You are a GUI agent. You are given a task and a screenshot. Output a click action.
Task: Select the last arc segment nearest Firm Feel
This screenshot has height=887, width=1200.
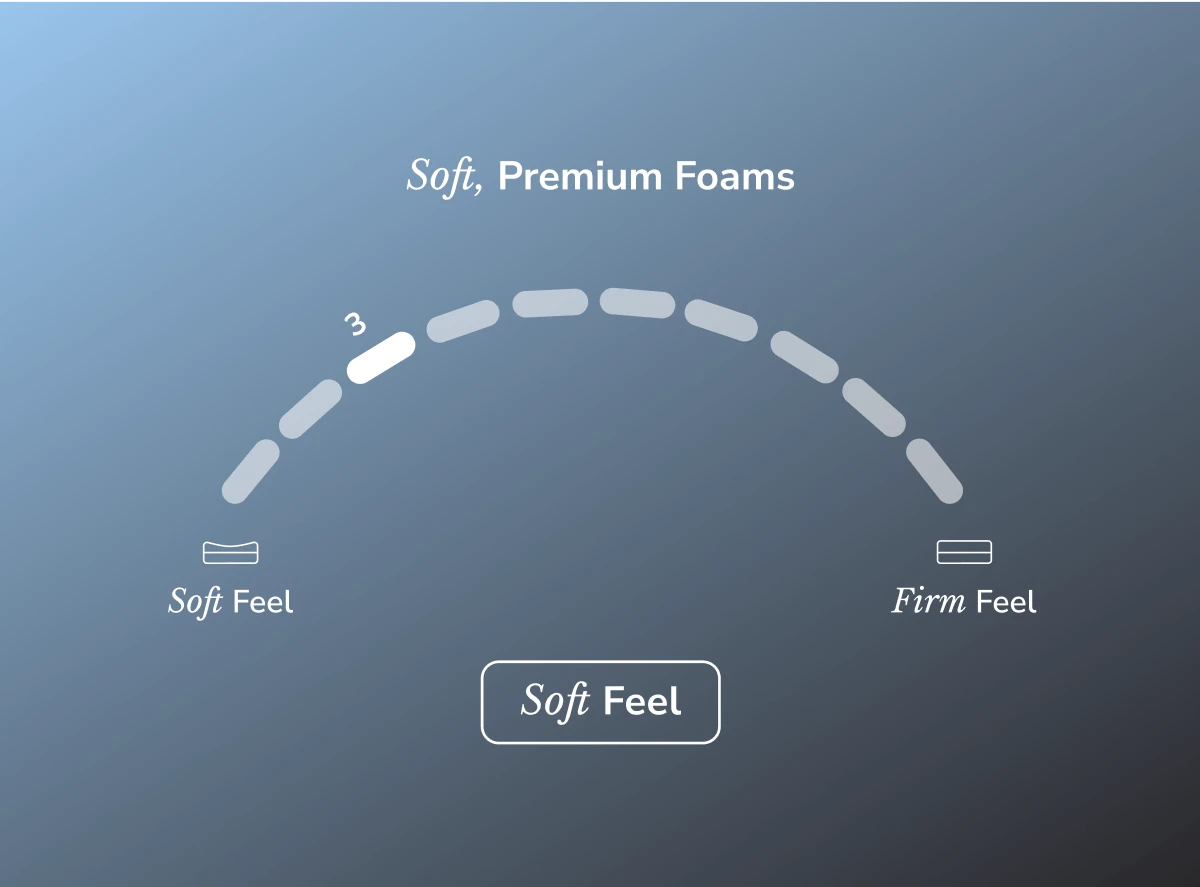(x=934, y=471)
